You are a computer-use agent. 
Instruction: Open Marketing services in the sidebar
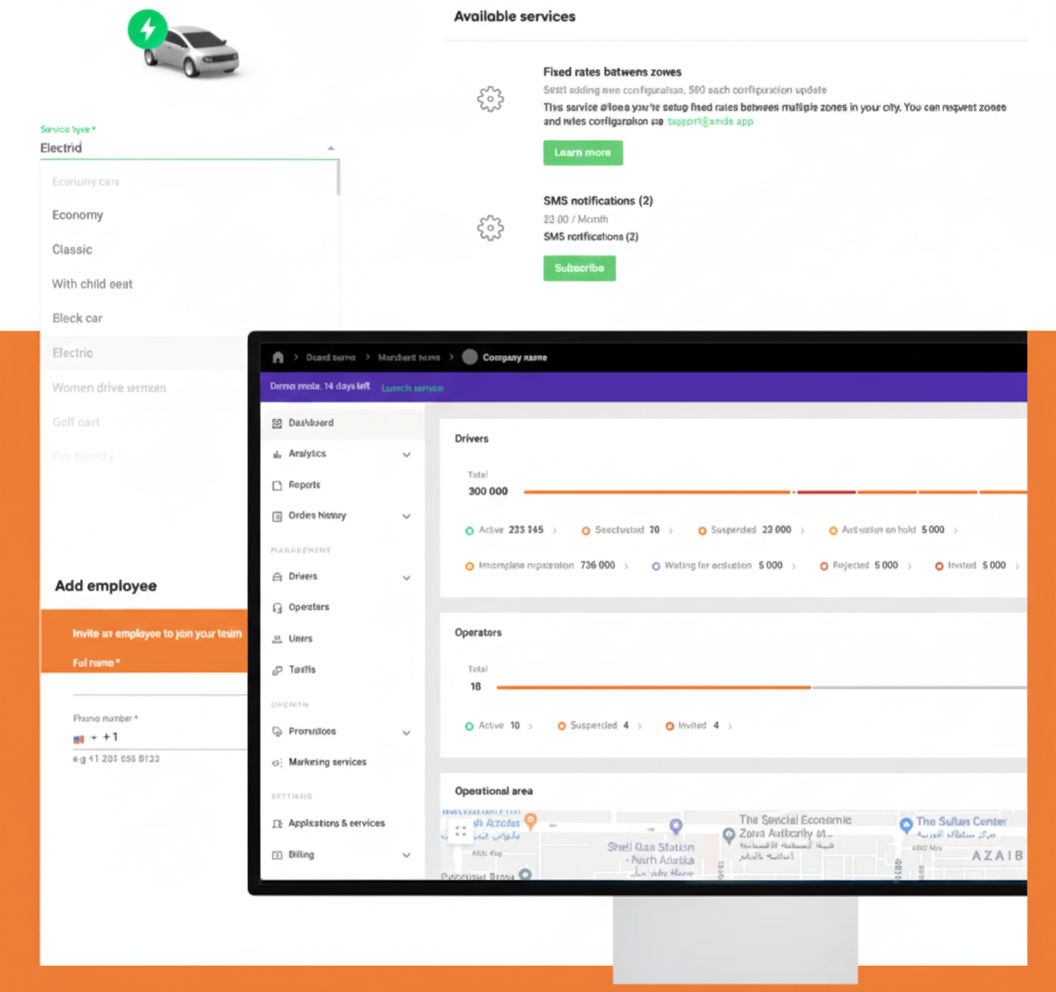(327, 762)
